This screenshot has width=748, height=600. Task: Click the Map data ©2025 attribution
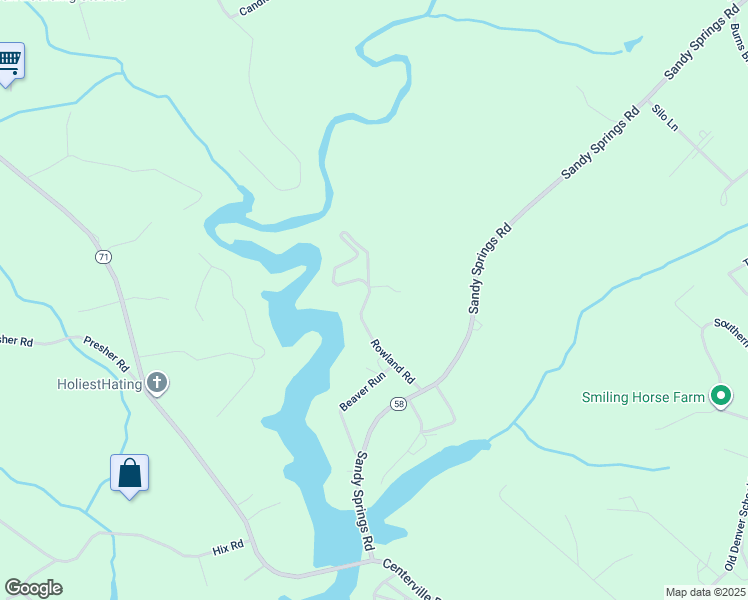click(x=706, y=592)
